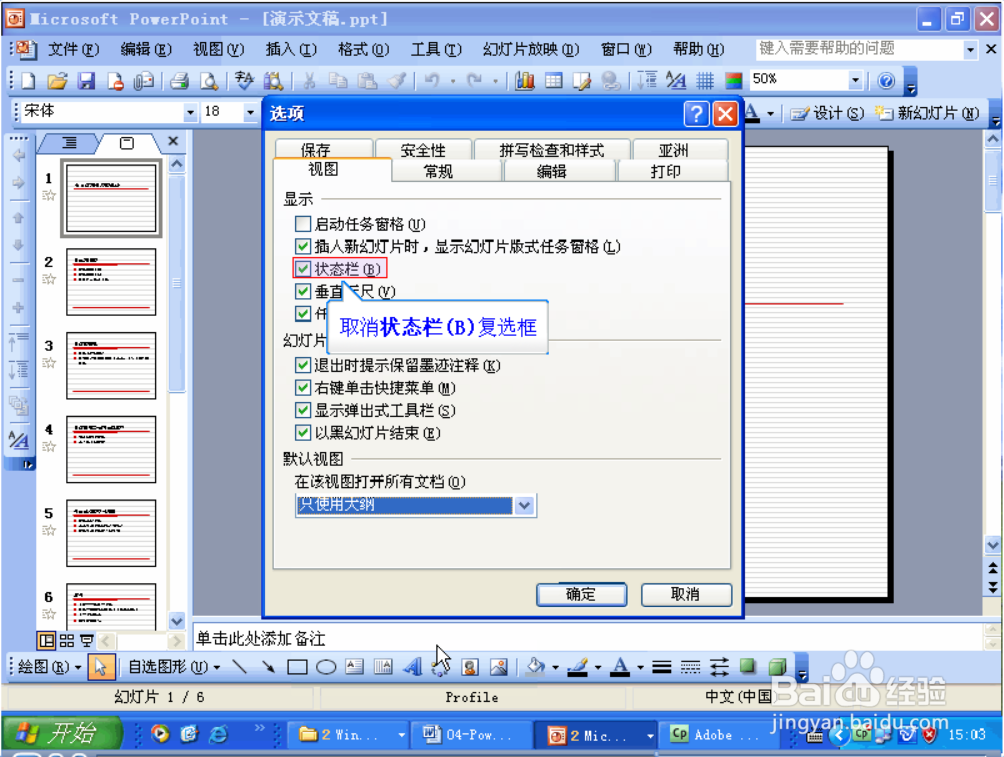Viewport: 1004px width, 757px height.
Task: Toggle 以黑幻灯片结束 checkbox
Action: click(302, 433)
